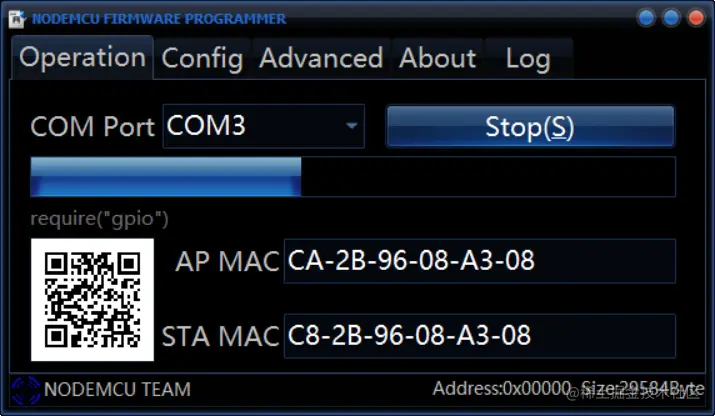Click the NodeMCU programmer title bar icon
The width and height of the screenshot is (715, 416).
[x=17, y=19]
